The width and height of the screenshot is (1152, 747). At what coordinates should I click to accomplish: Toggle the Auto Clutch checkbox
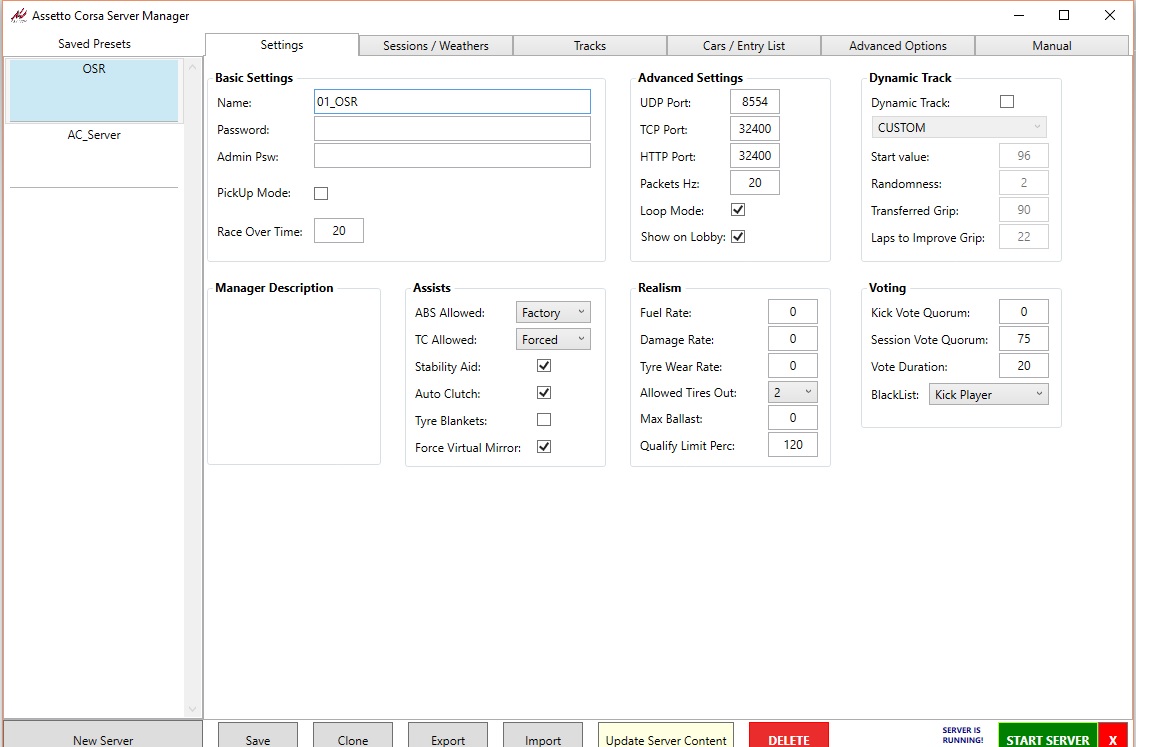tap(544, 393)
